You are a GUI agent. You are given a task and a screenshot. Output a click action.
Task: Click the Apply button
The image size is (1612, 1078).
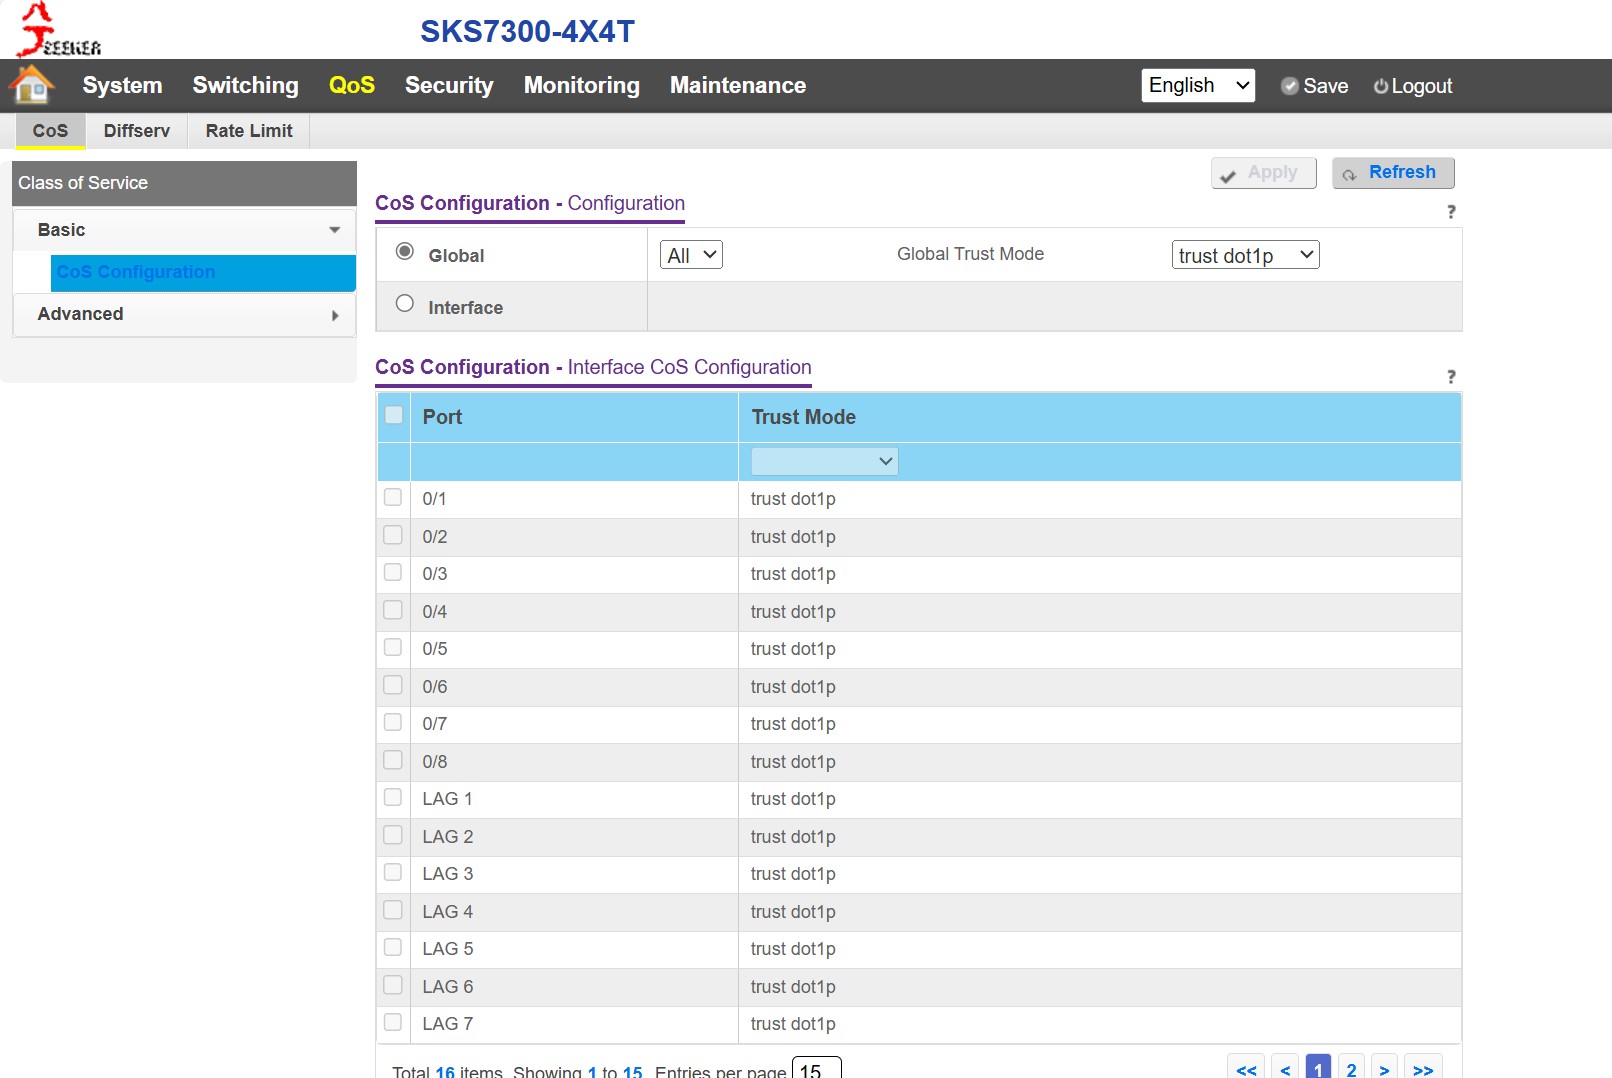point(1264,173)
